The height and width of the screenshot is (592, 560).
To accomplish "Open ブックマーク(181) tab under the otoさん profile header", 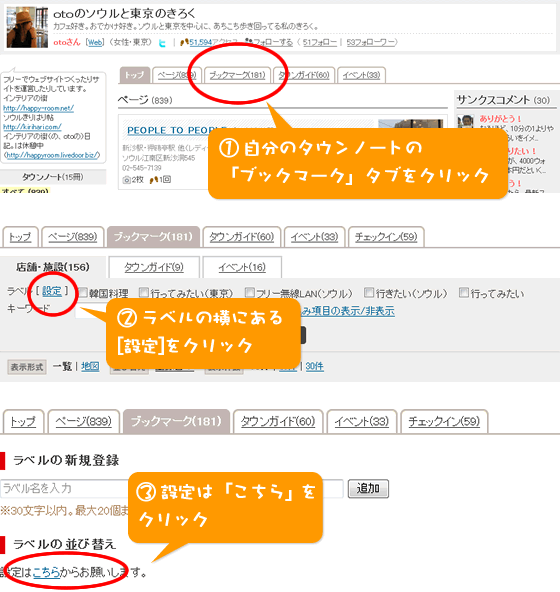I will [x=237, y=75].
